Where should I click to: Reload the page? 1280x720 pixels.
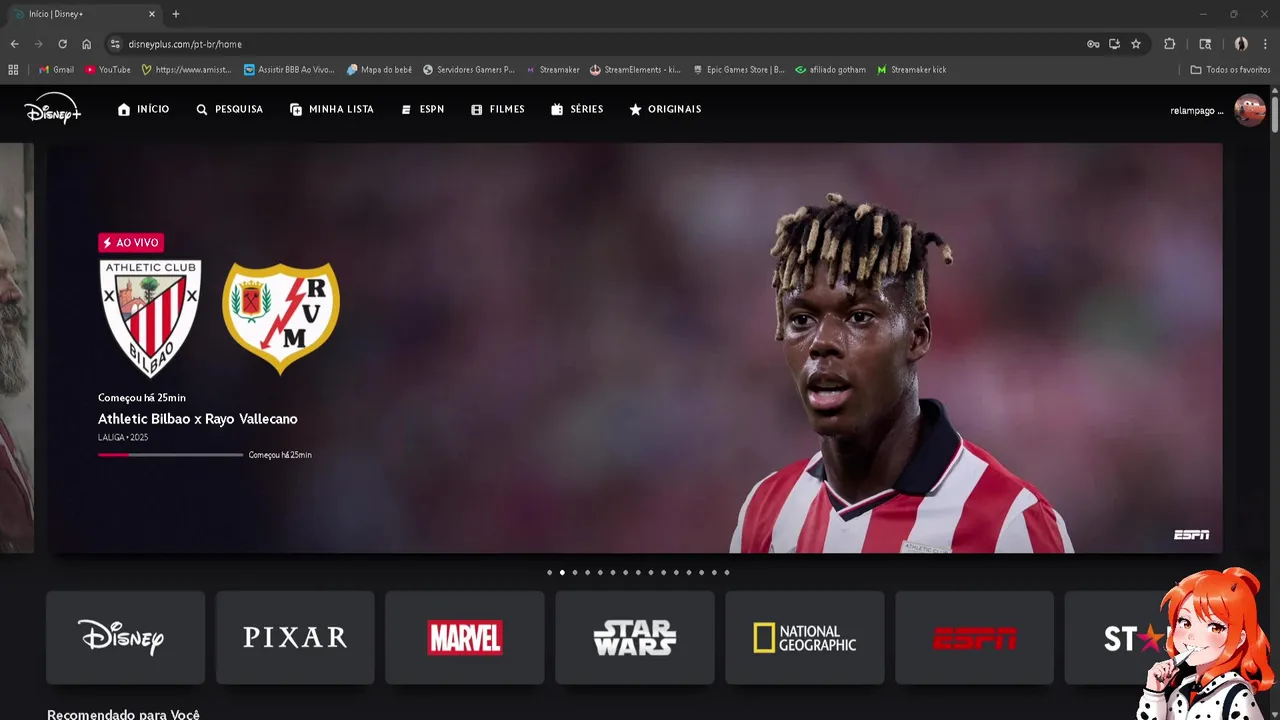click(x=62, y=44)
